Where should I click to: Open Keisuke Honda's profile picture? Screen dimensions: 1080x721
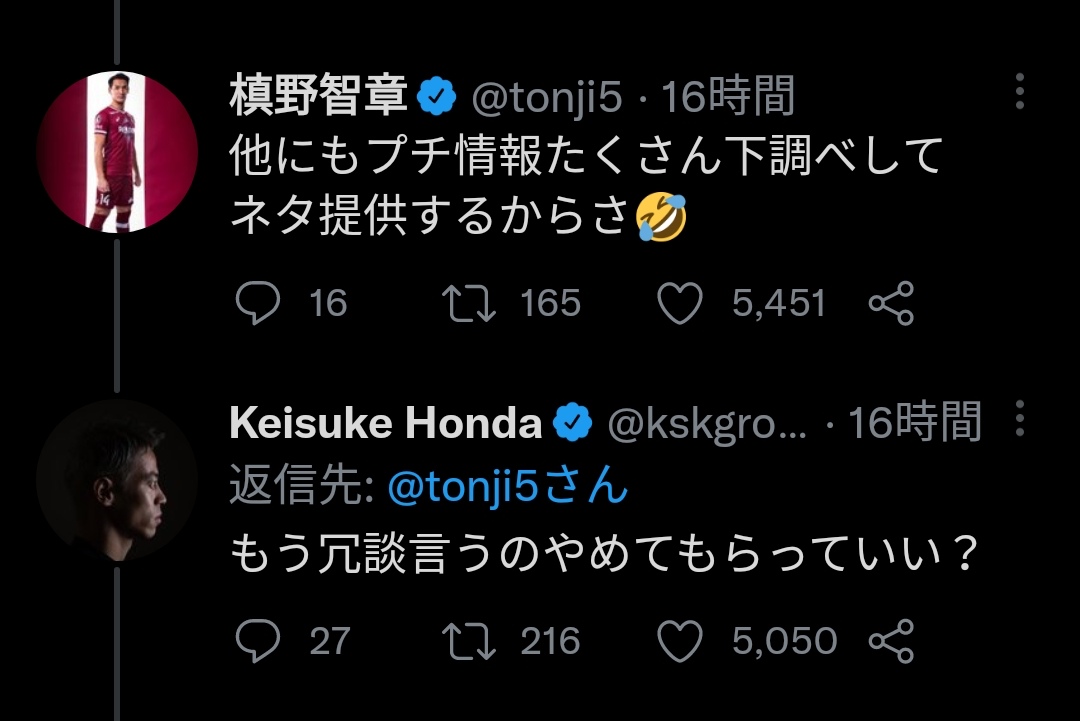117,481
